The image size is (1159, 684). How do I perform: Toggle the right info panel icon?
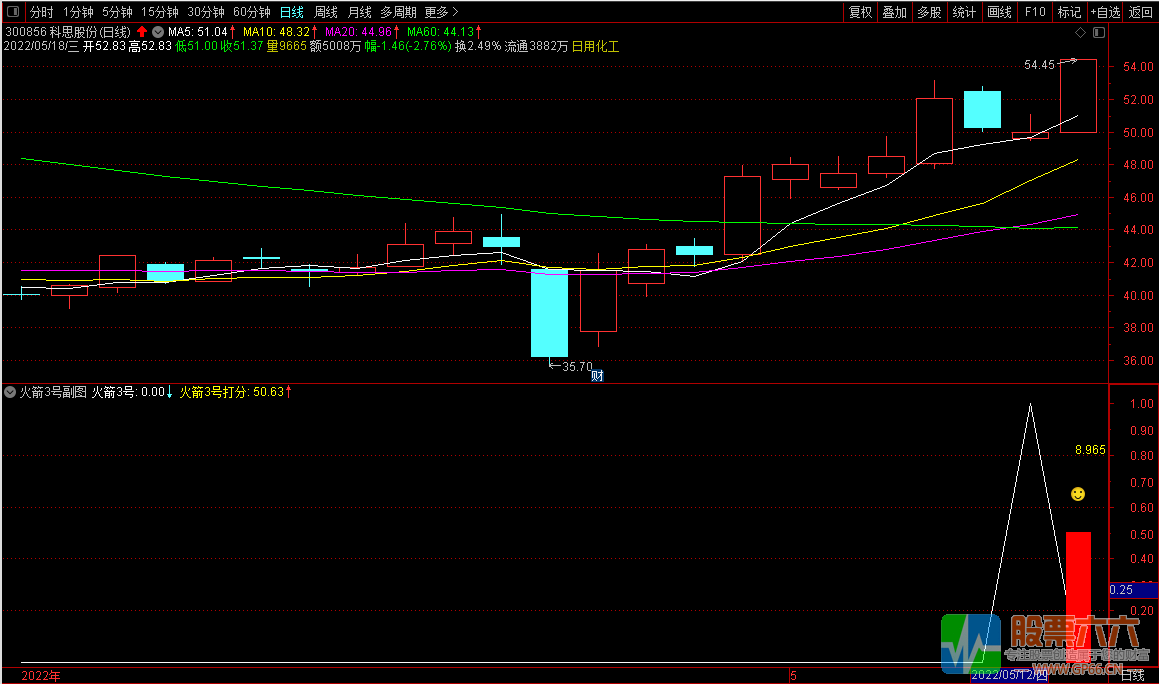pos(1099,33)
